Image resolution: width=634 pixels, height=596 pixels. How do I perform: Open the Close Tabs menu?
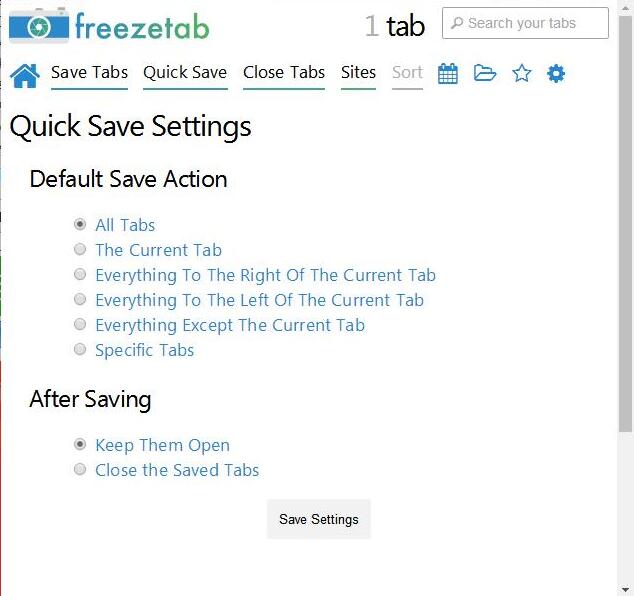coord(284,73)
